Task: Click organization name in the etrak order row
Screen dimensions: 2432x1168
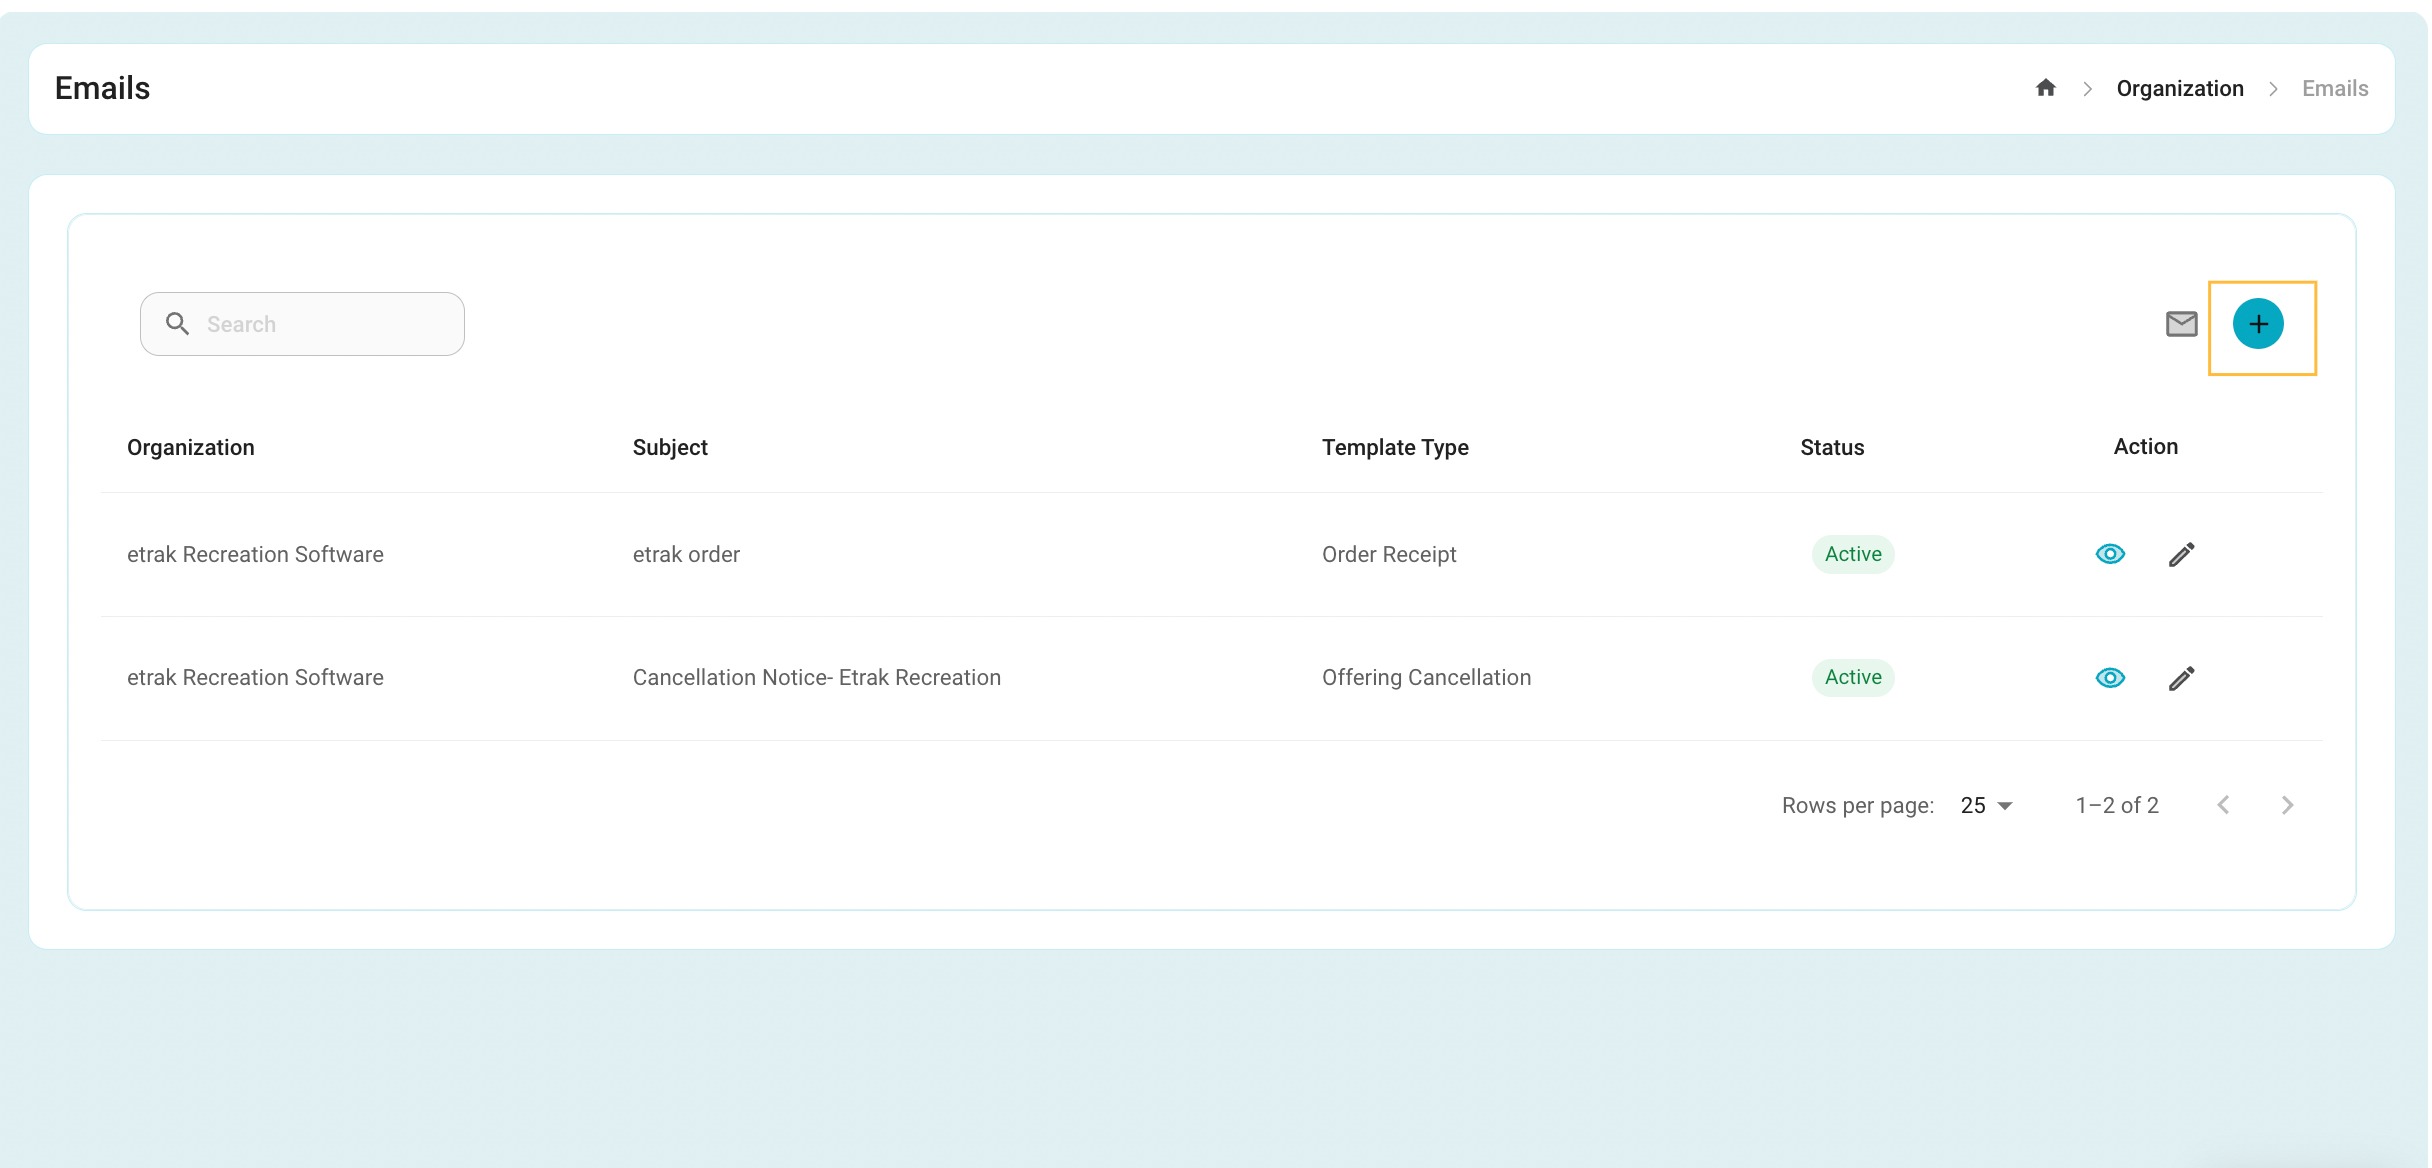Action: click(255, 554)
